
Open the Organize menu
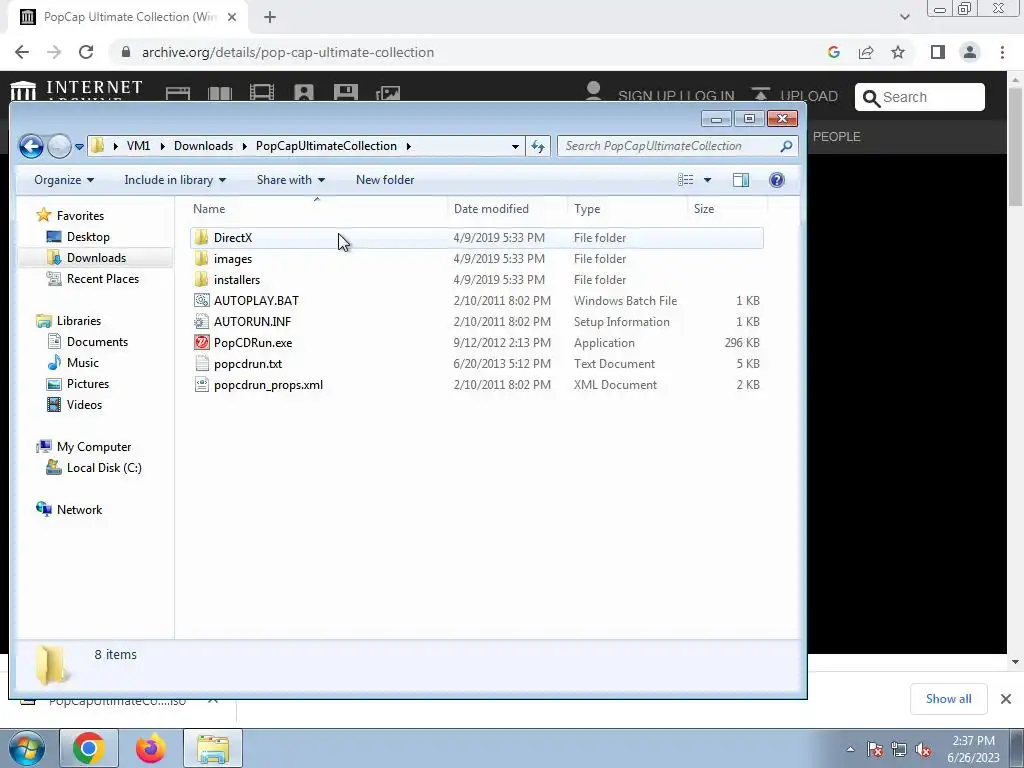coord(63,180)
